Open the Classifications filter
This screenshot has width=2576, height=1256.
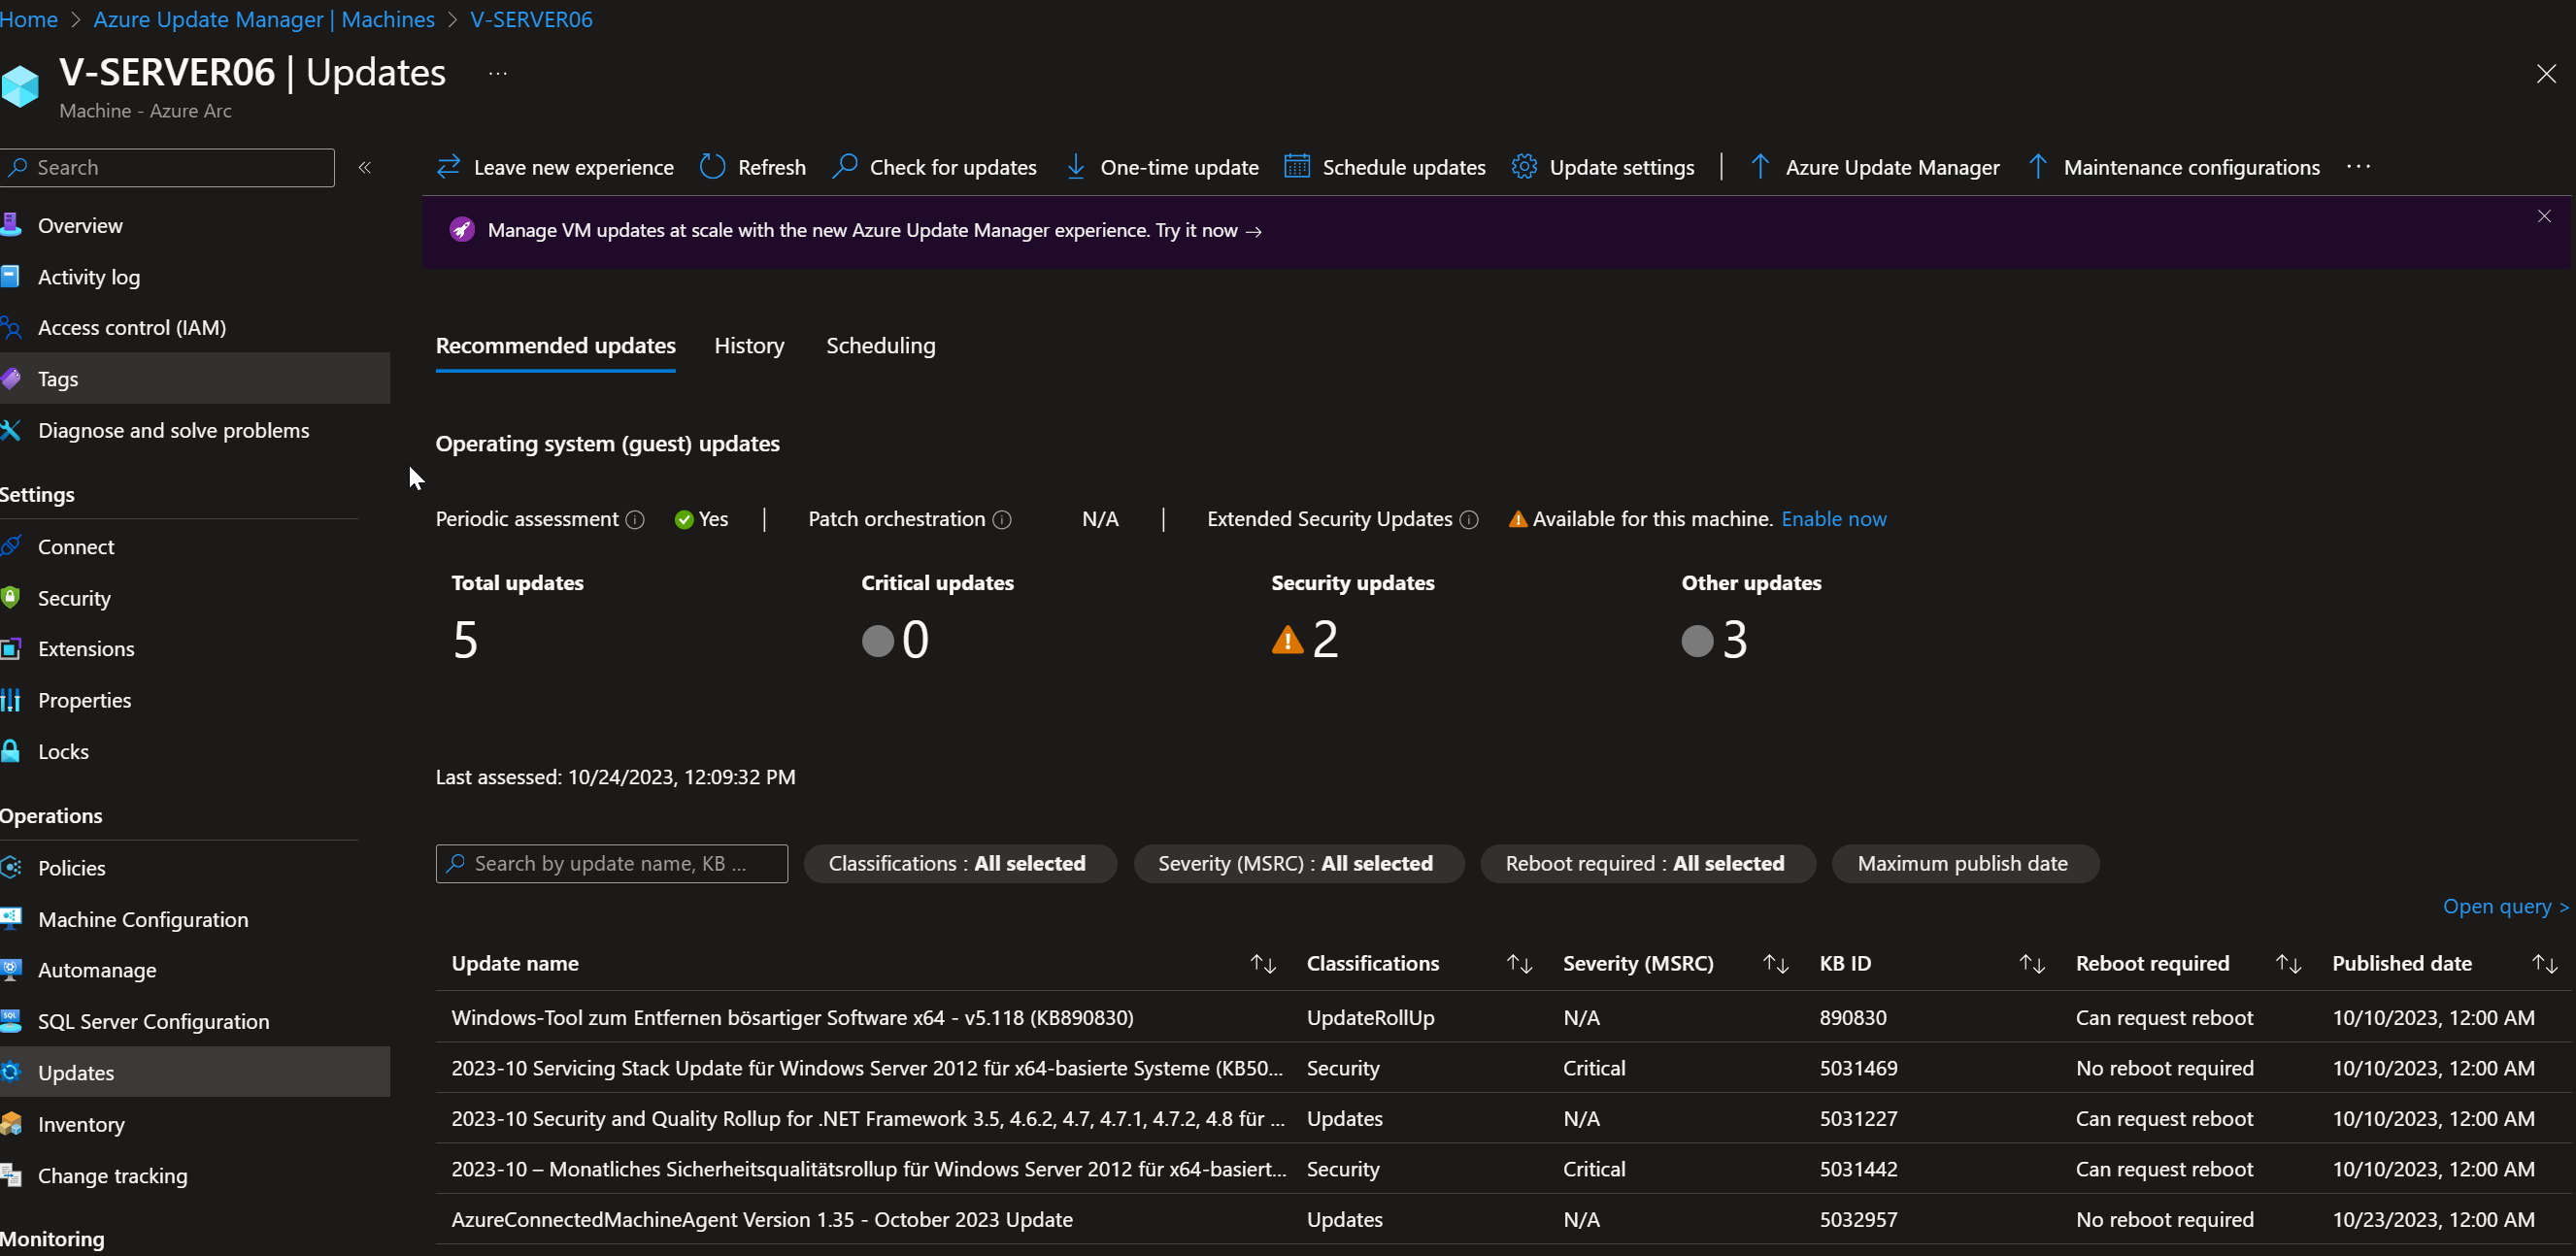click(x=958, y=863)
